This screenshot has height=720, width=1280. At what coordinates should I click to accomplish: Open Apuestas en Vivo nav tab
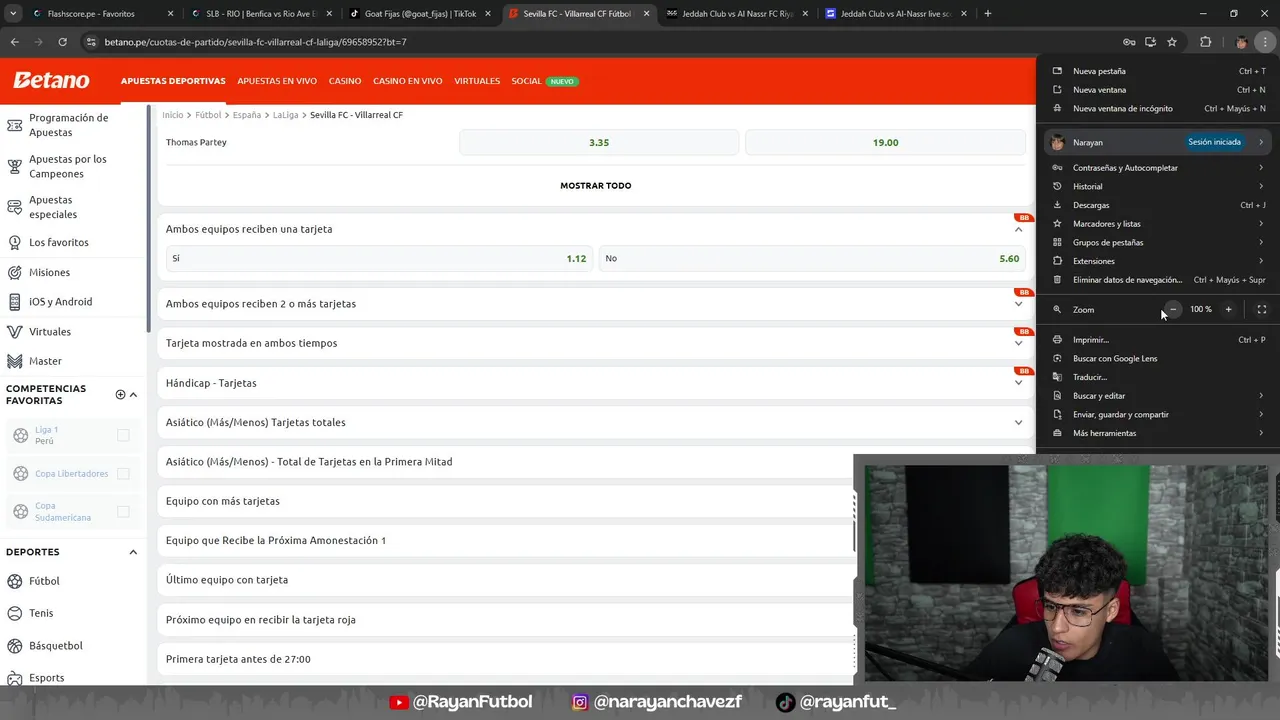click(x=277, y=81)
